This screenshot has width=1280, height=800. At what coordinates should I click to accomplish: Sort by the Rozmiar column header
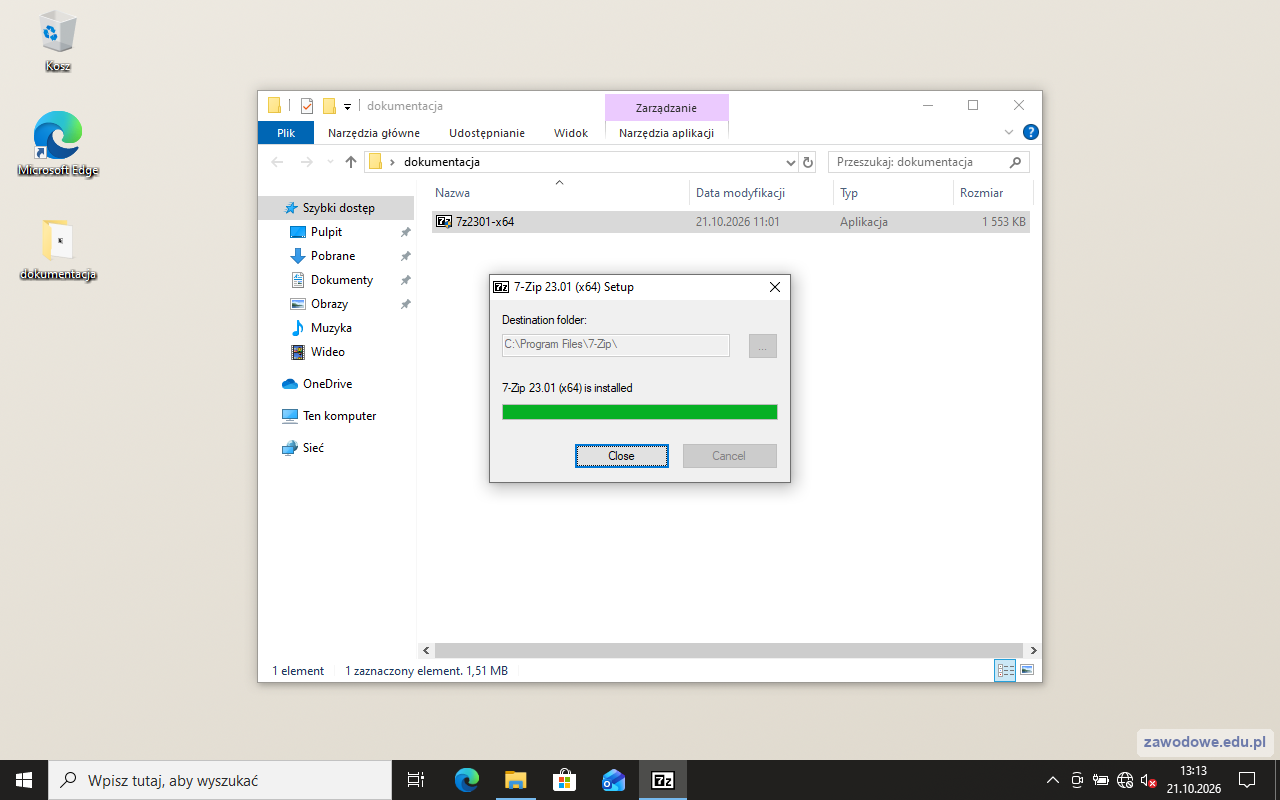click(x=993, y=193)
